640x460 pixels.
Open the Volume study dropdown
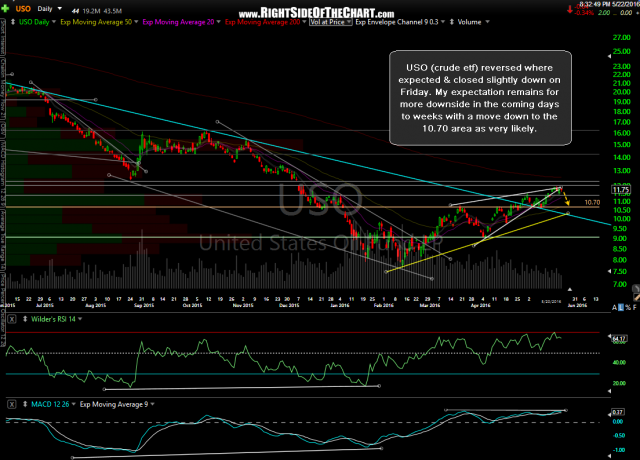pyautogui.click(x=487, y=22)
